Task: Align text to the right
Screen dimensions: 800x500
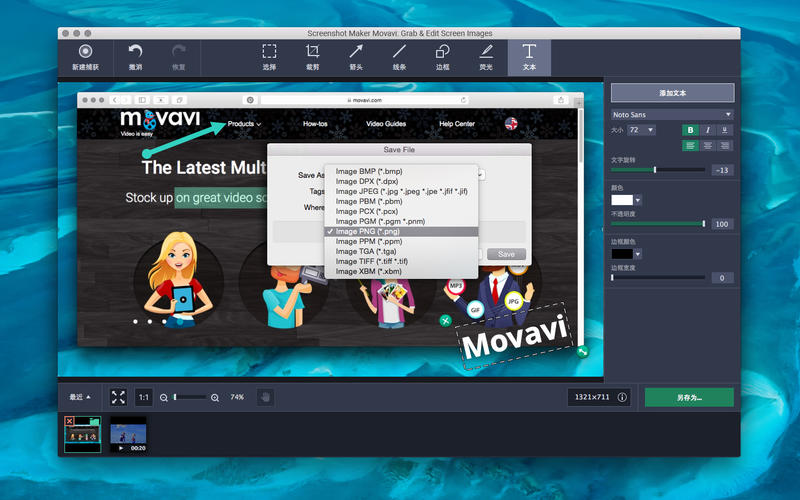Action: [x=724, y=146]
